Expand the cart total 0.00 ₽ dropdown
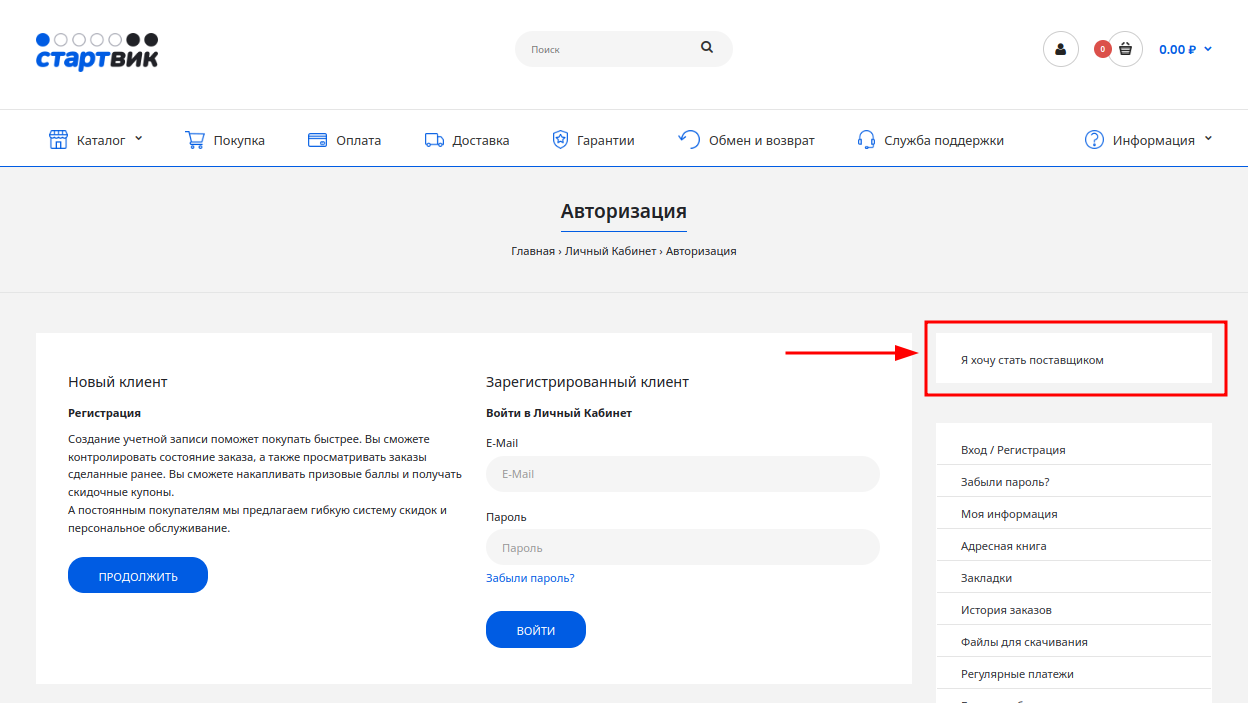The height and width of the screenshot is (703, 1248). pos(1185,49)
